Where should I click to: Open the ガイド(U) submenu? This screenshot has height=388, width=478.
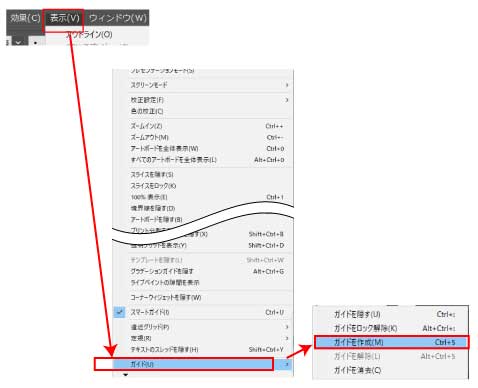tap(203, 364)
